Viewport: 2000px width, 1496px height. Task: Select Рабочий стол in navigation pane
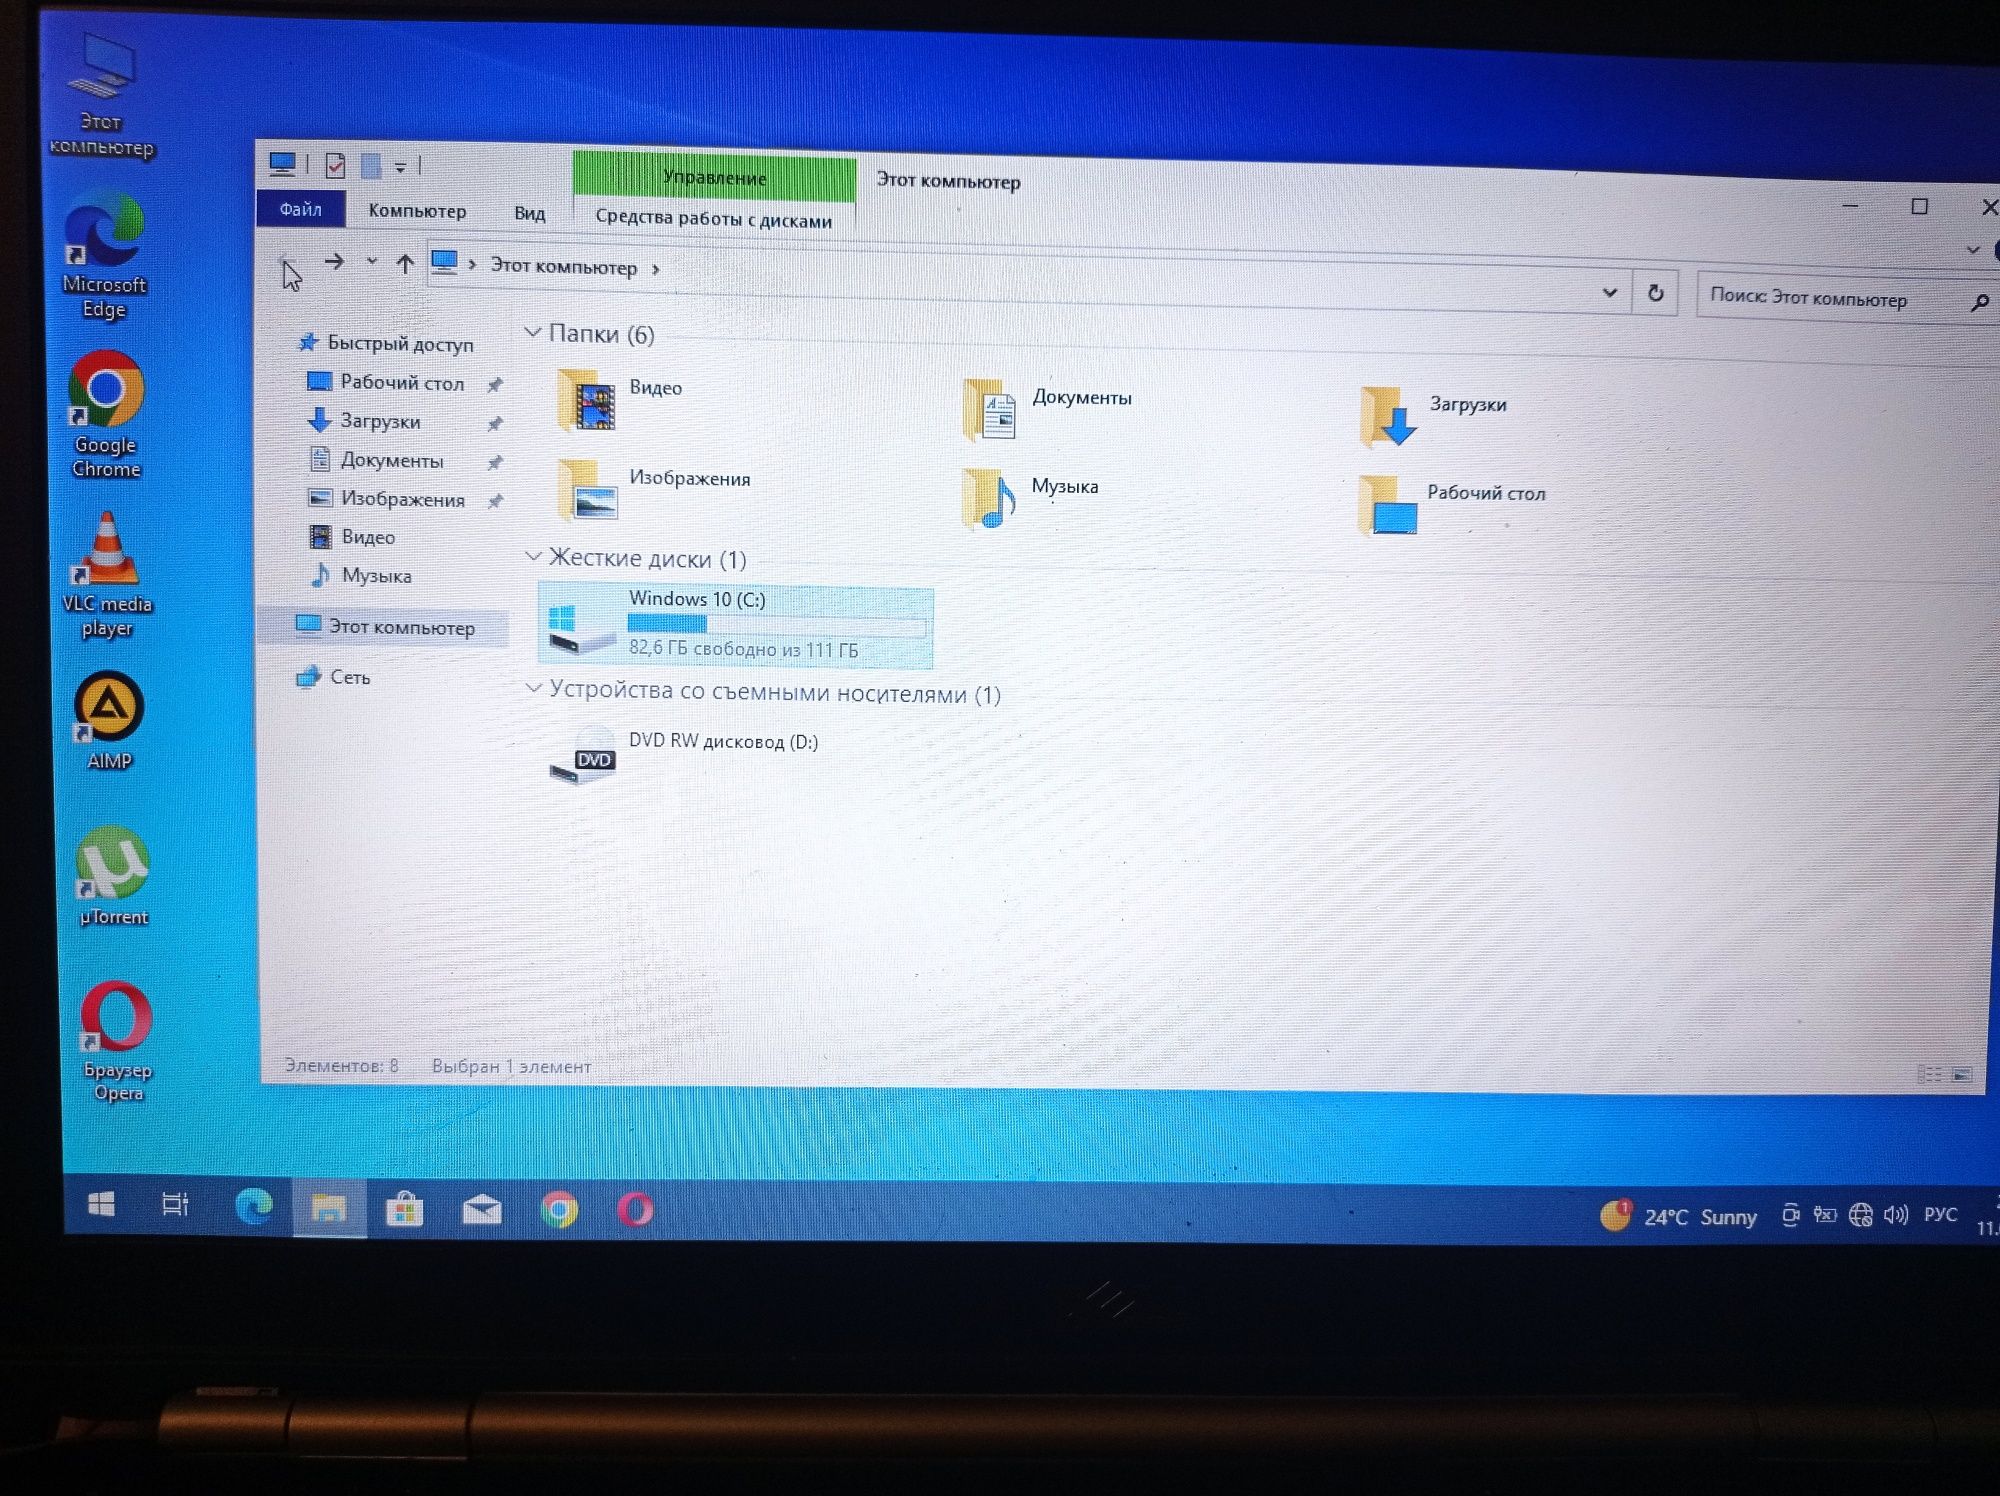387,382
